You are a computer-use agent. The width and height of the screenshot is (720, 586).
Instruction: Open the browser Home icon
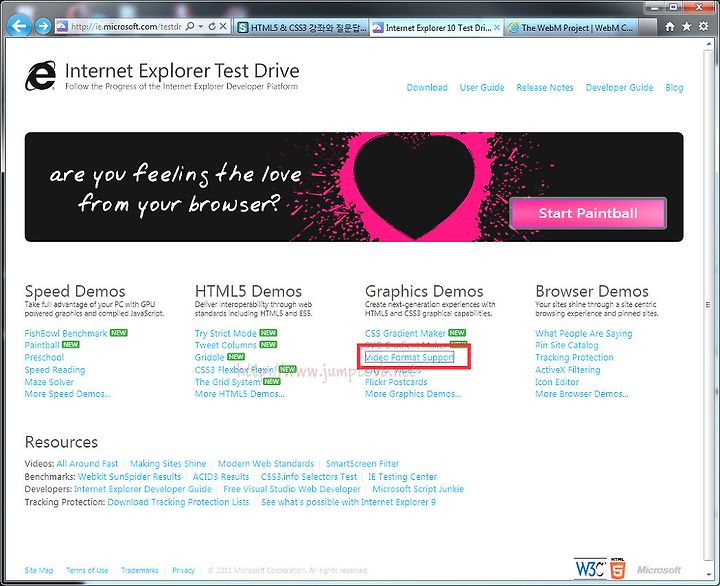(x=670, y=27)
